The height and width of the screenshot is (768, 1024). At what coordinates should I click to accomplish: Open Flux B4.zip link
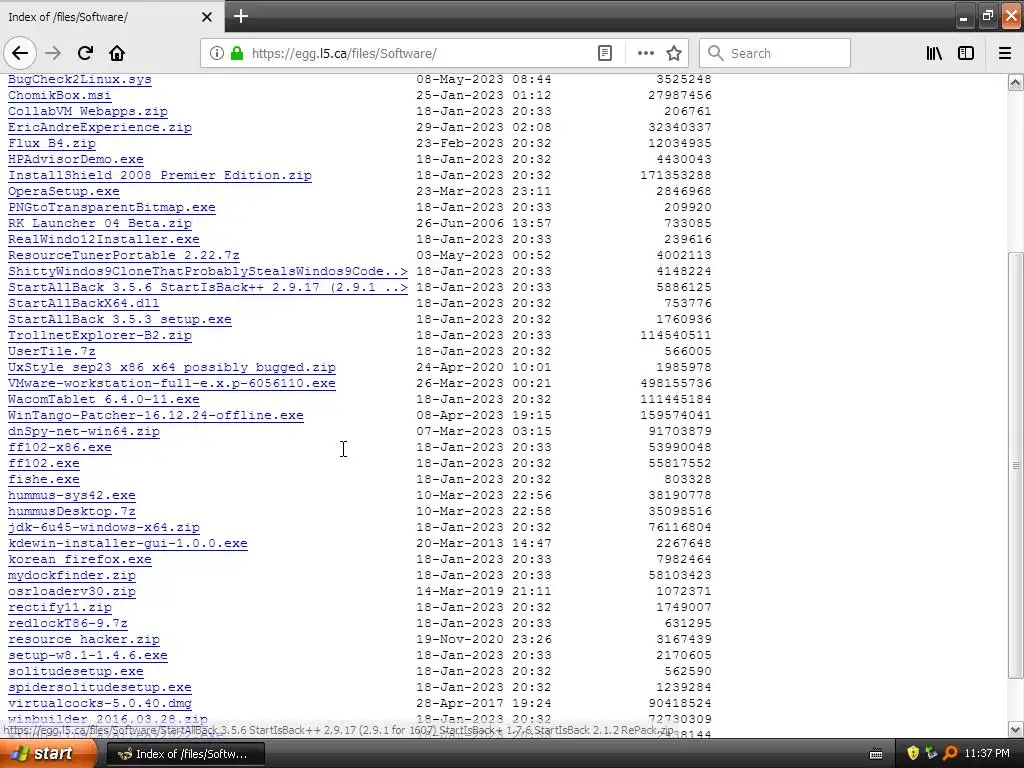point(52,144)
